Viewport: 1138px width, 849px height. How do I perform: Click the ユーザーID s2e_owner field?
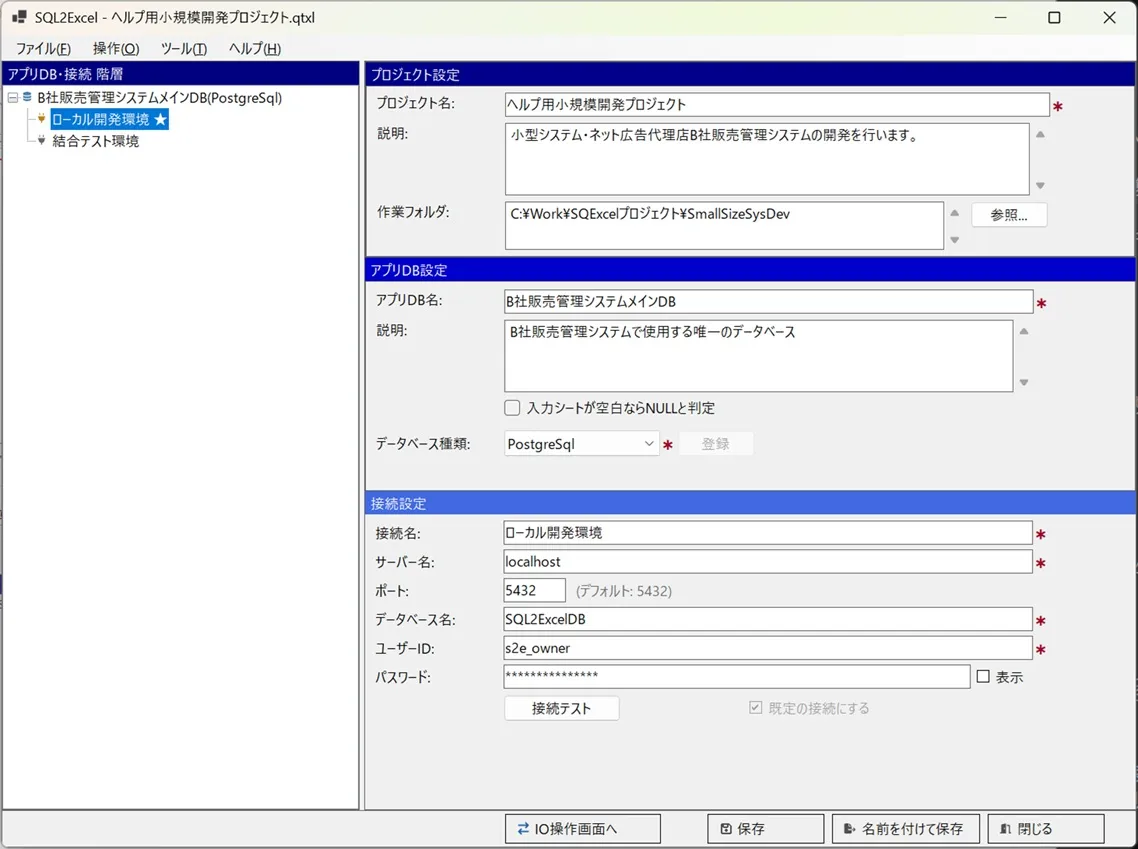(768, 648)
